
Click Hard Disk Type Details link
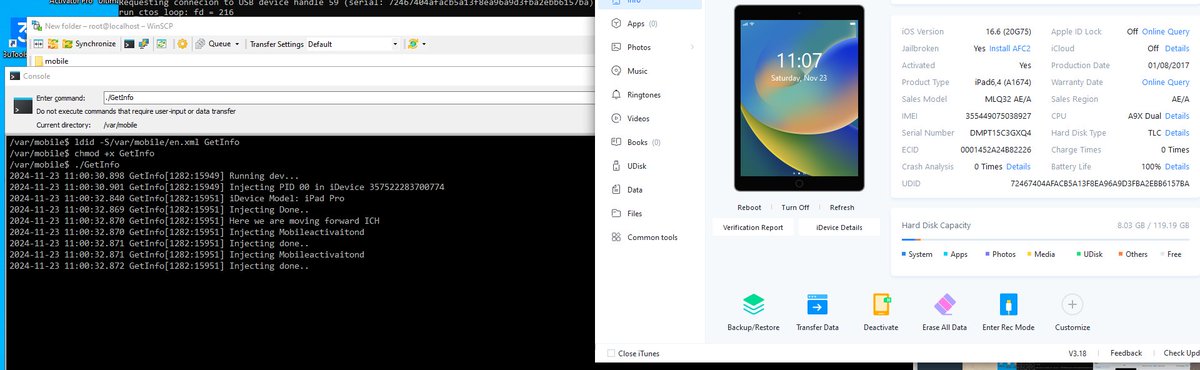point(1177,133)
